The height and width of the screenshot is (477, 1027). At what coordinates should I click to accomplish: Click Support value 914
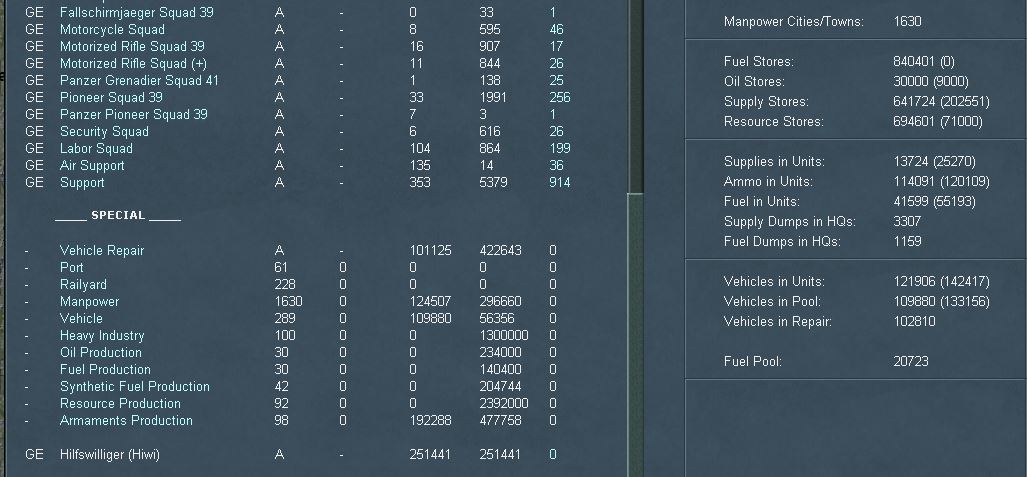coord(559,183)
